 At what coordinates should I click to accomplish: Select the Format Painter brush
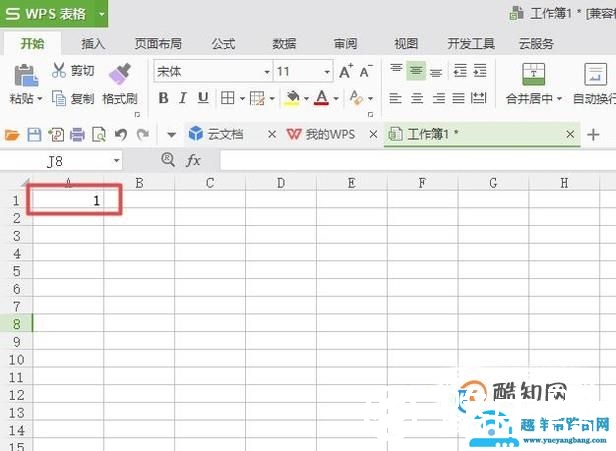(119, 74)
